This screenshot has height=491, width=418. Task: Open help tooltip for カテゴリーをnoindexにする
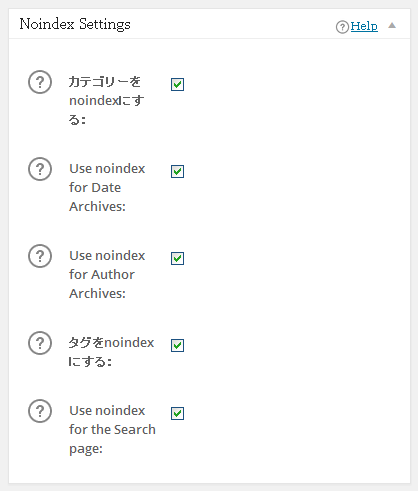pyautogui.click(x=40, y=82)
